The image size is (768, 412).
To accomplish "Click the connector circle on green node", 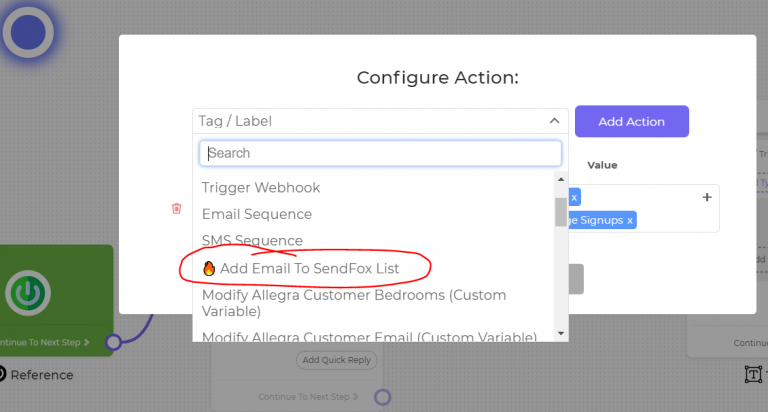I will pos(113,342).
